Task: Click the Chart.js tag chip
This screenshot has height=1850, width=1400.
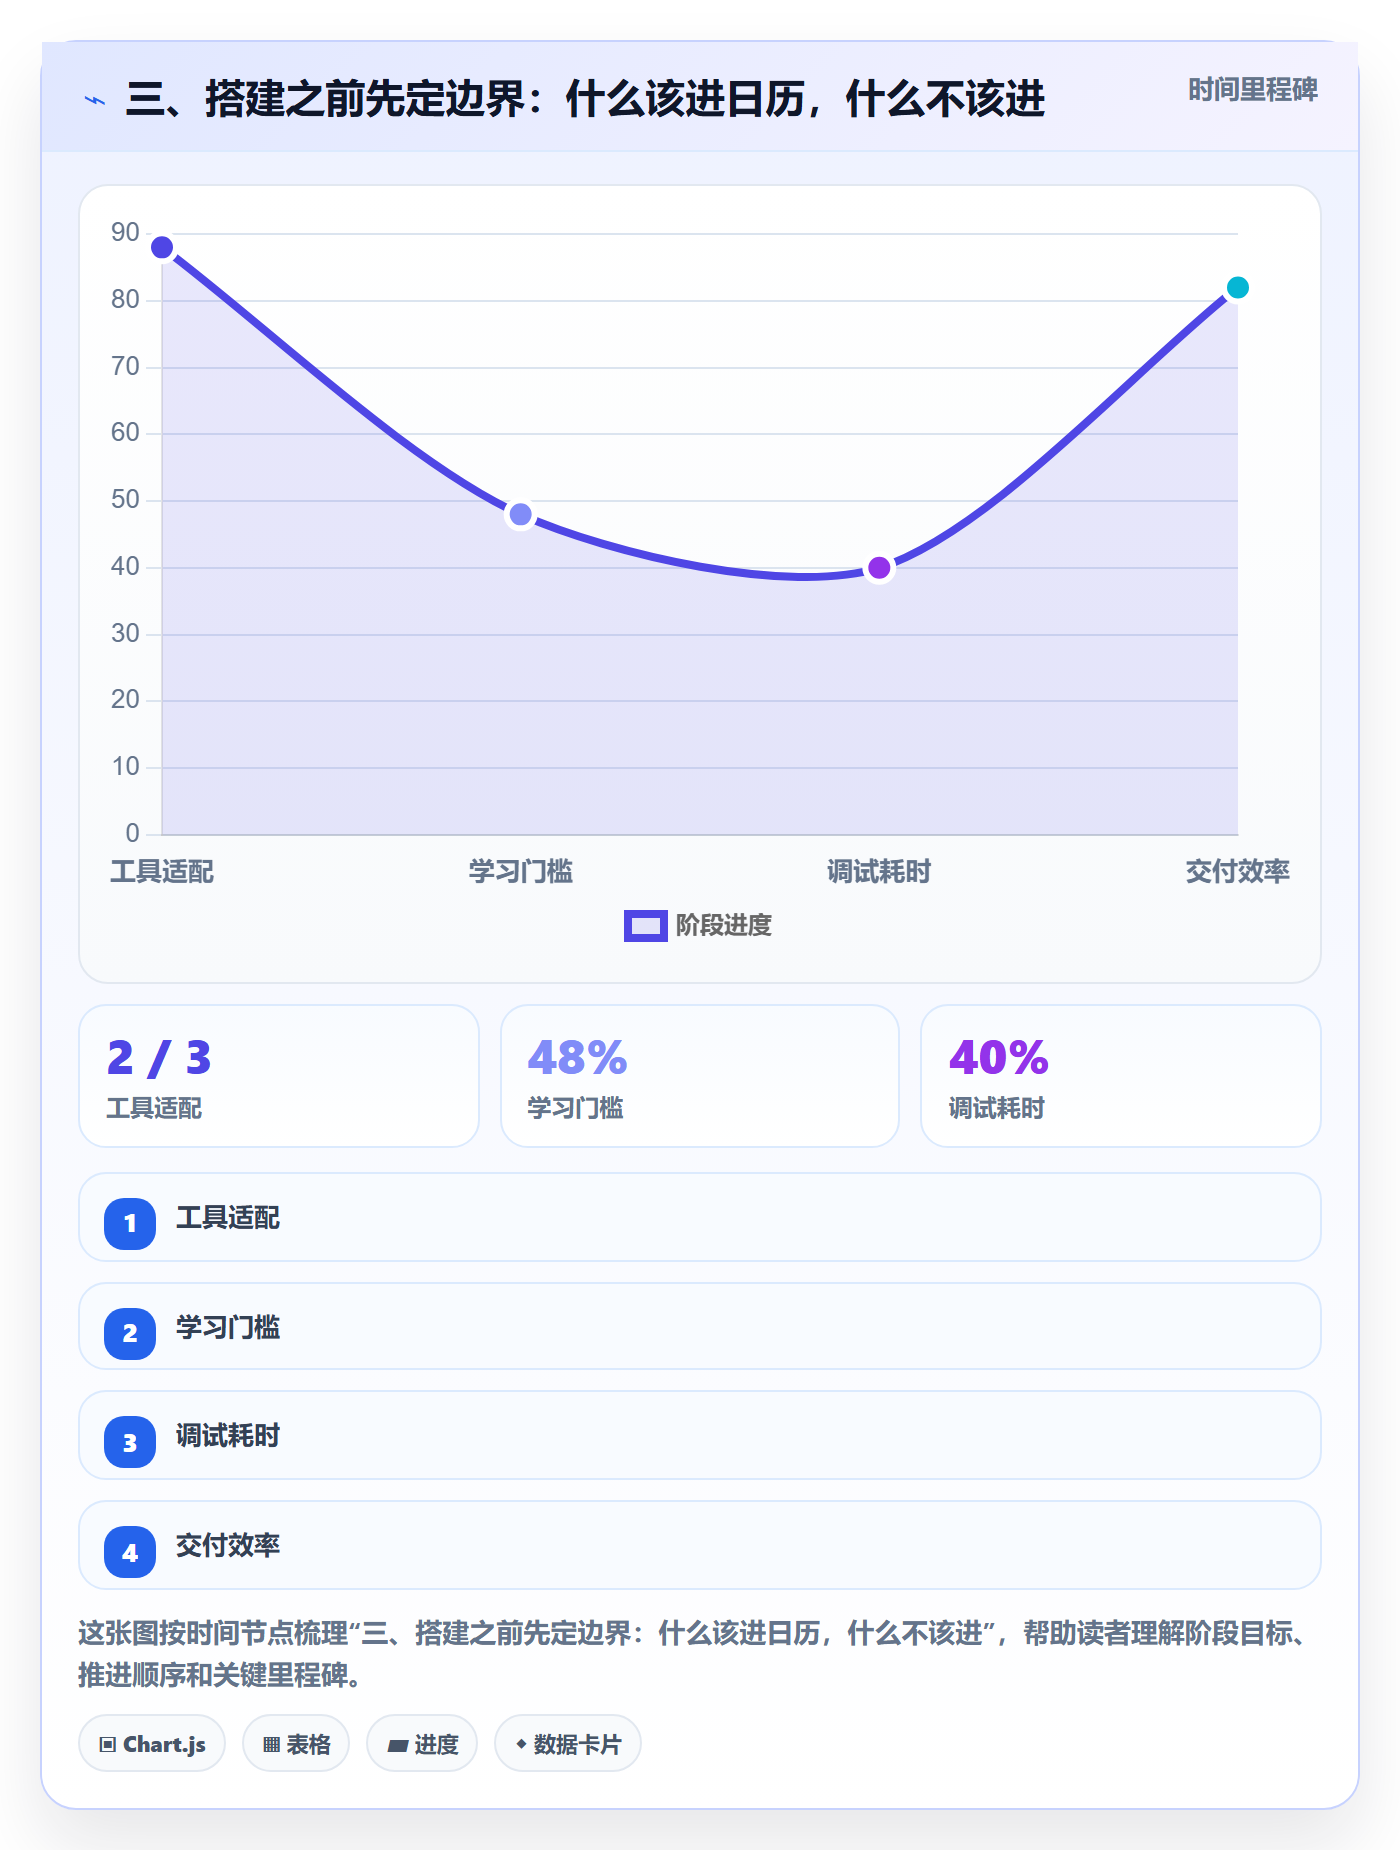Action: (x=152, y=1744)
